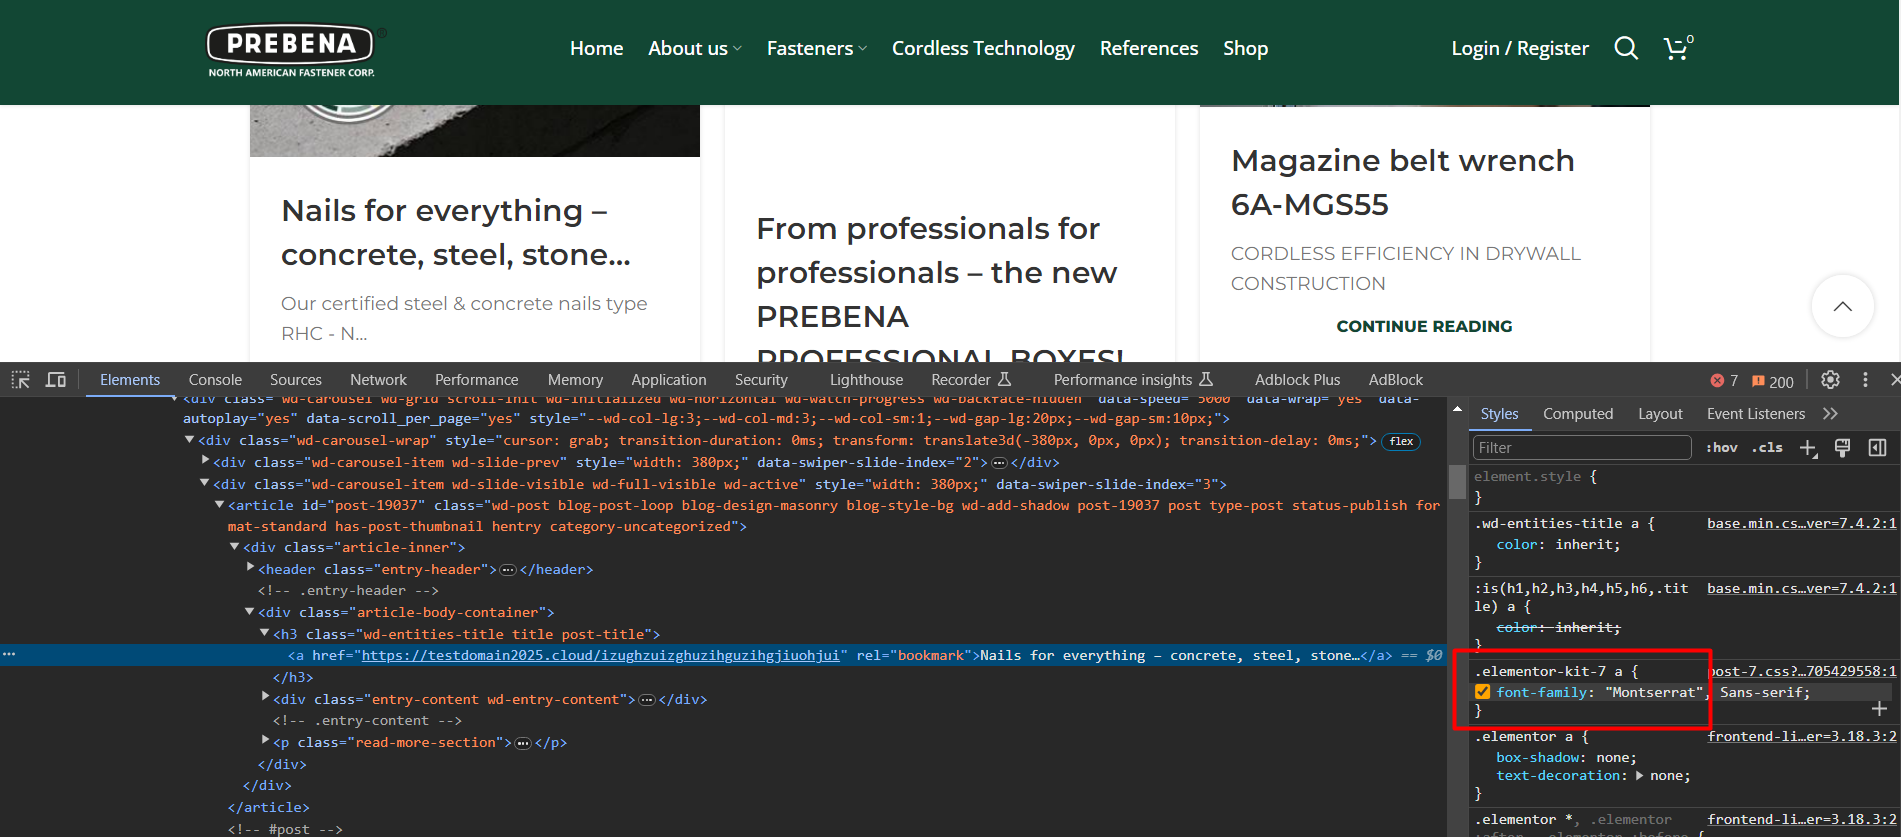Open the DevTools three-dot customize menu
Screen dimensions: 1901x837
tap(1865, 380)
